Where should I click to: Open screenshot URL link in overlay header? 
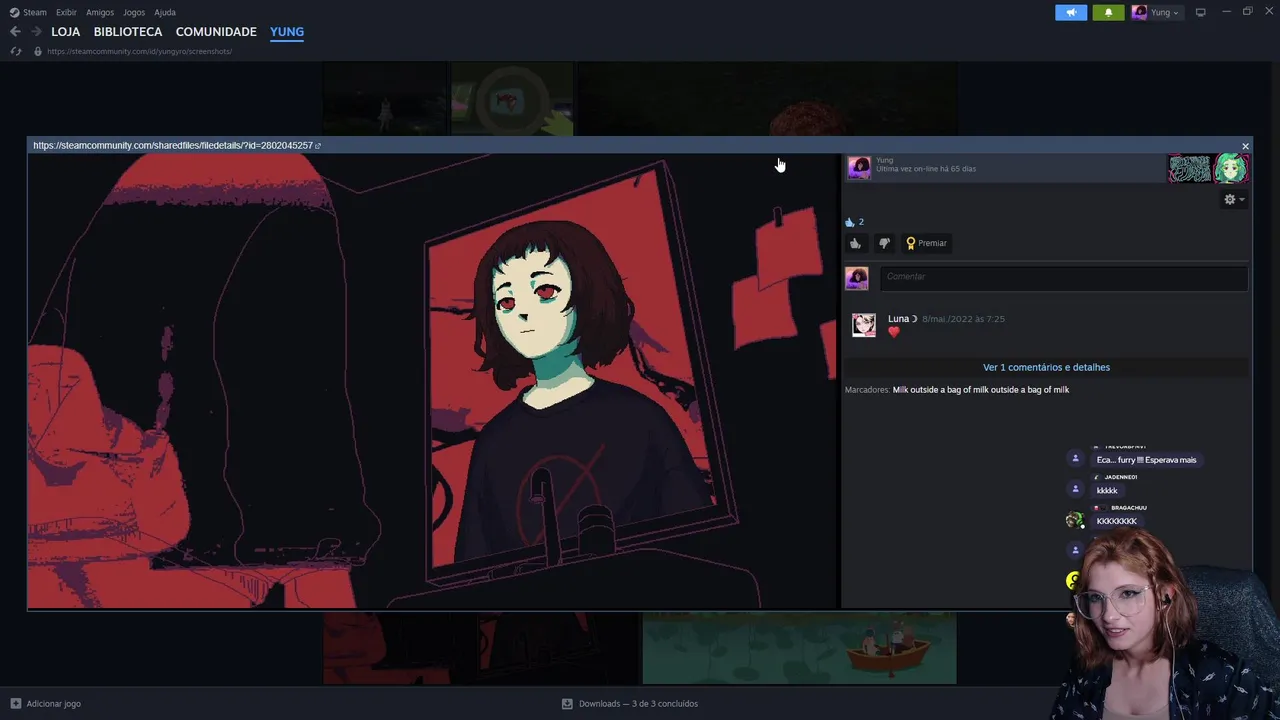tap(176, 145)
